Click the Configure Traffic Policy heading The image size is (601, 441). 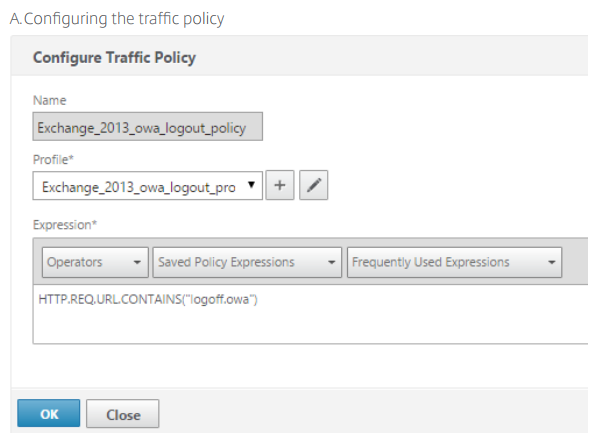(x=114, y=57)
